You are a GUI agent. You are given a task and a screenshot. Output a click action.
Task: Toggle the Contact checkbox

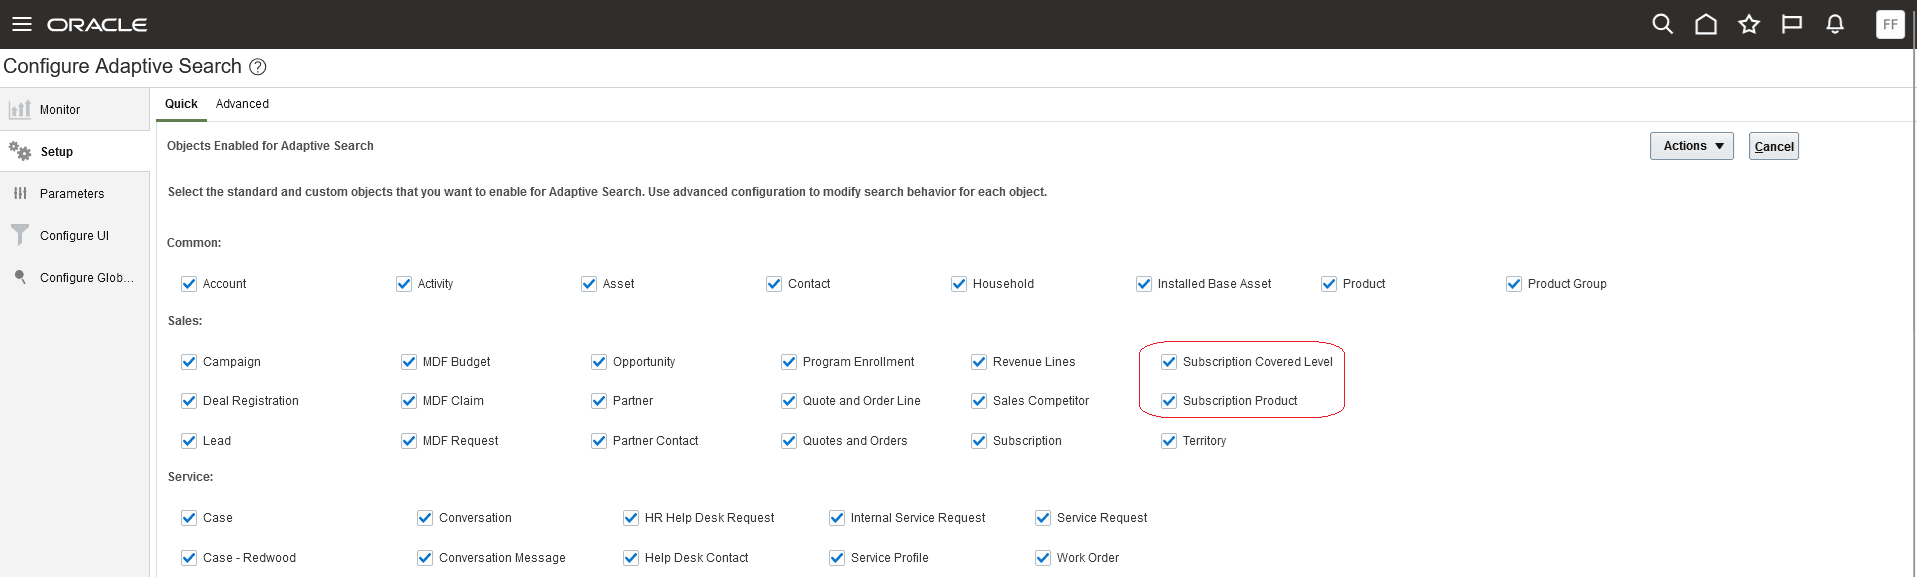(x=774, y=284)
